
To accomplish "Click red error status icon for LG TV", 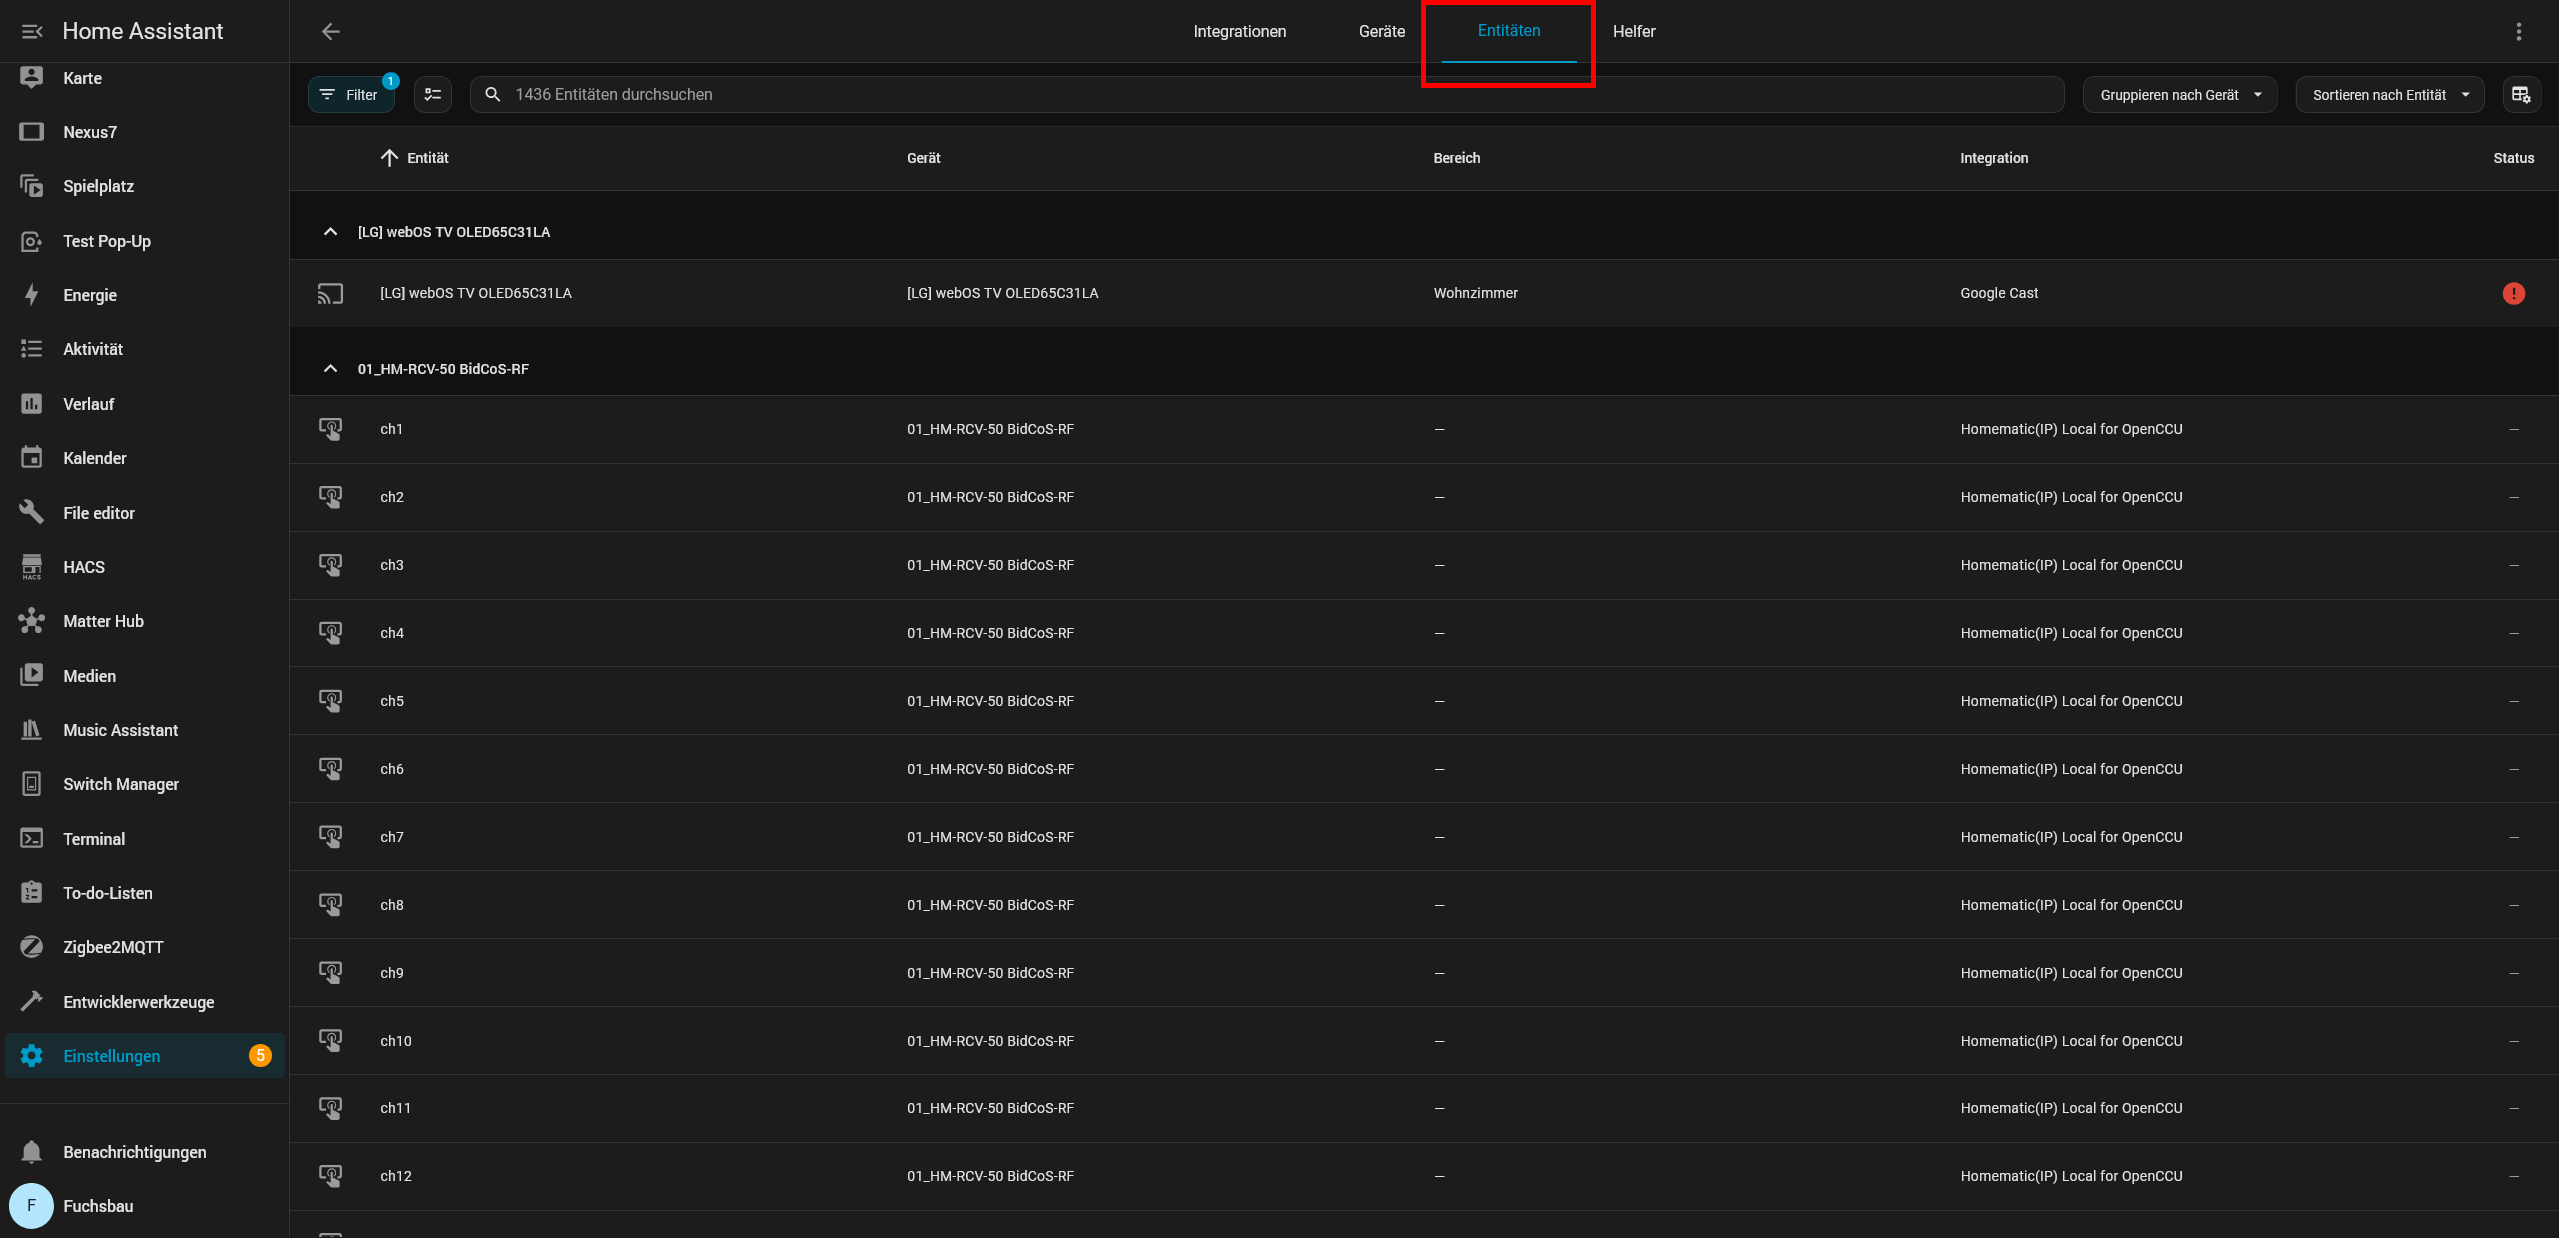I will pyautogui.click(x=2513, y=293).
